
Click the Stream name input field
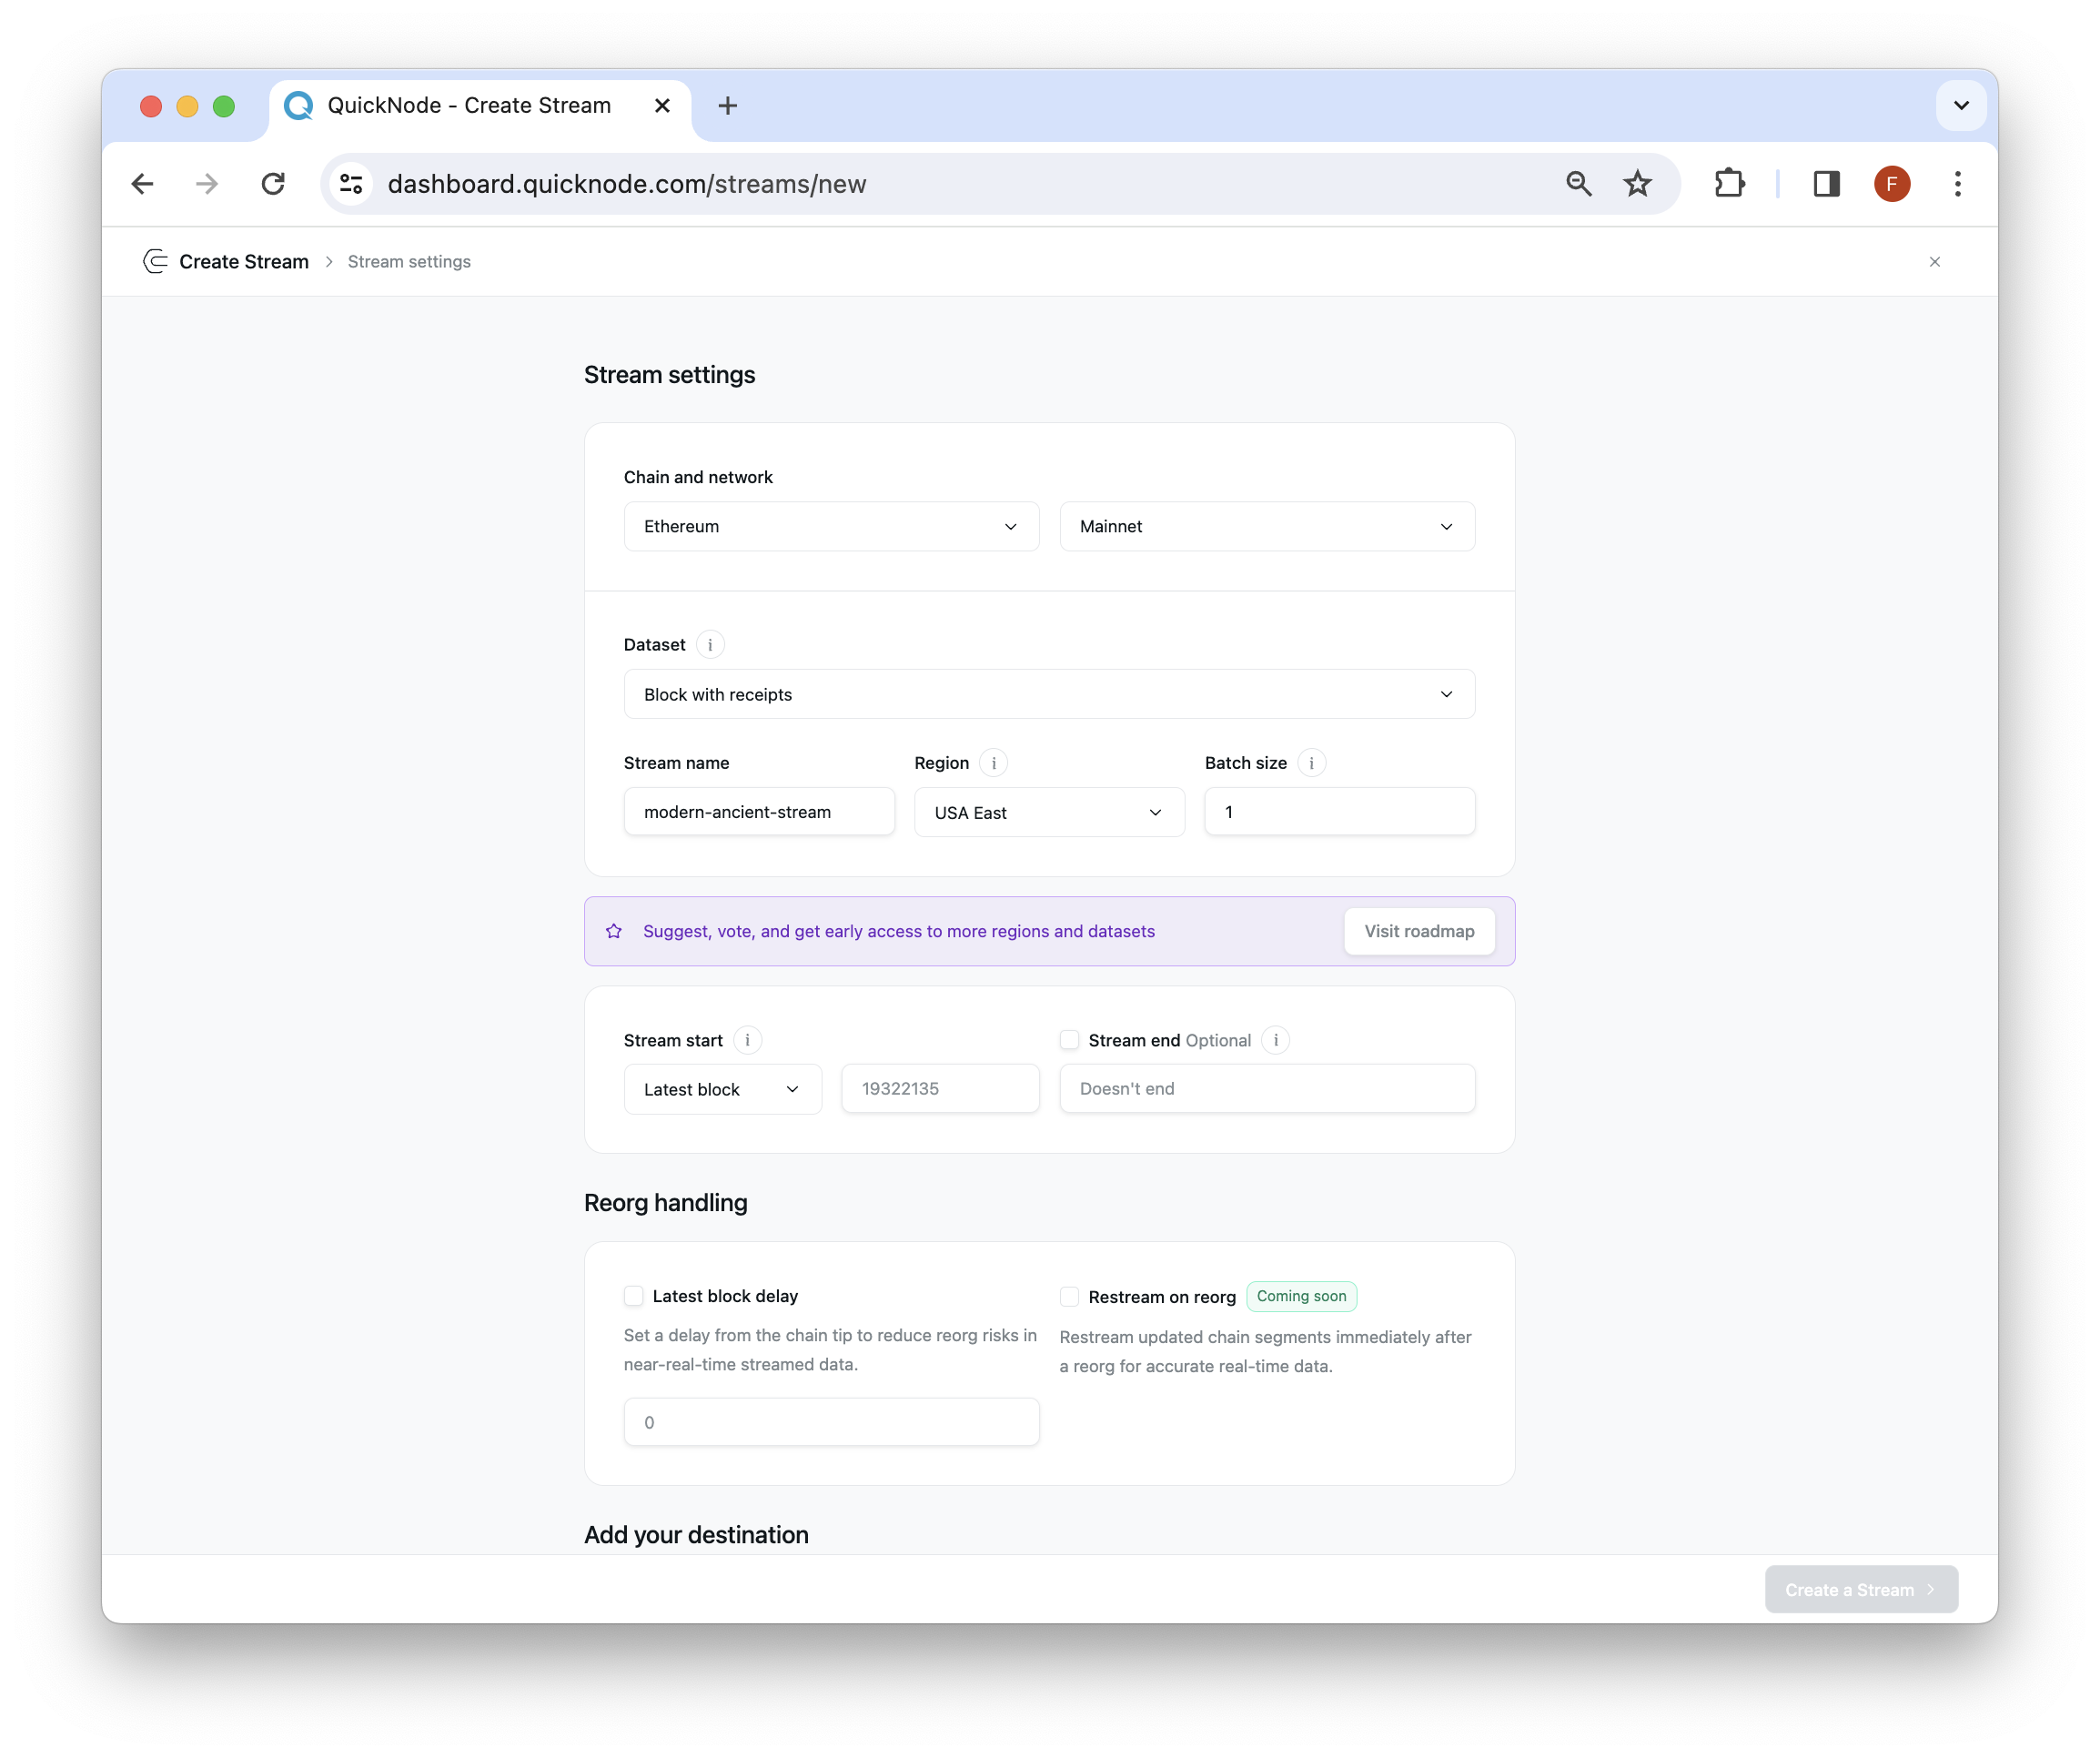(759, 812)
